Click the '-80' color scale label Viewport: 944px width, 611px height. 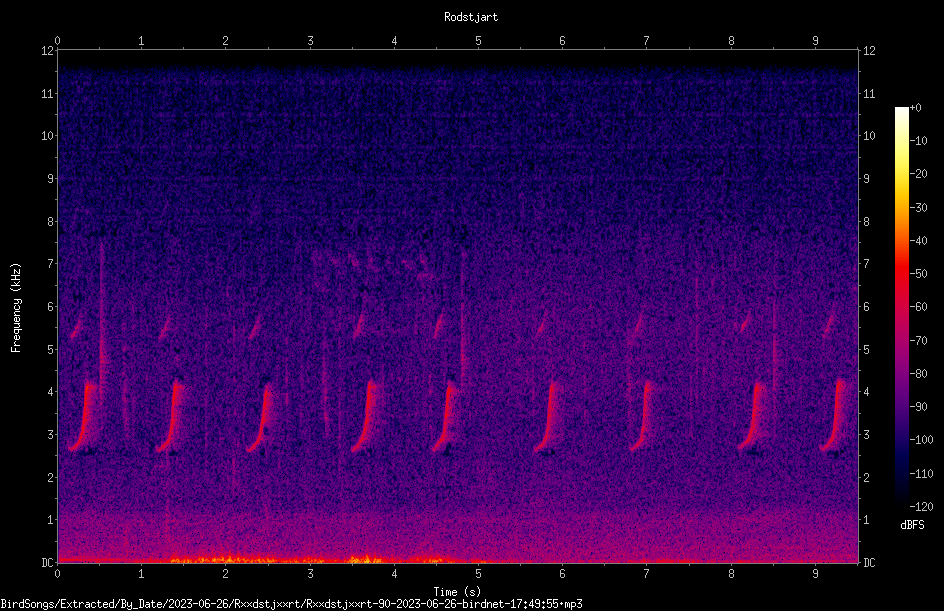(918, 374)
